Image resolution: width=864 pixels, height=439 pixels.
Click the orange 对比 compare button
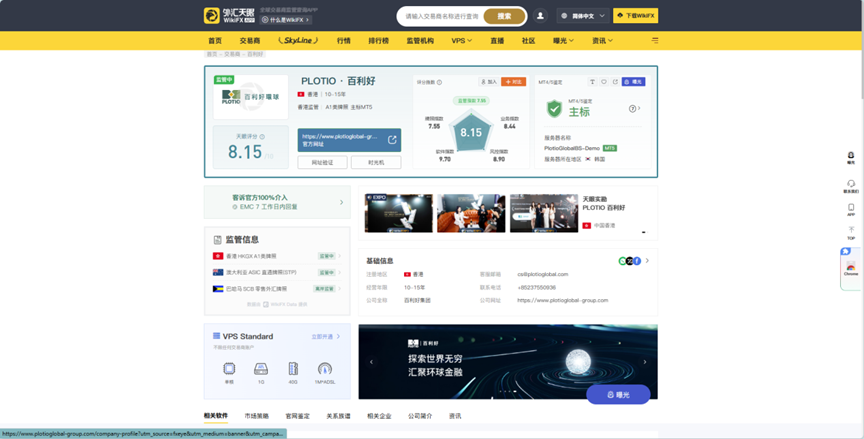[x=513, y=82]
